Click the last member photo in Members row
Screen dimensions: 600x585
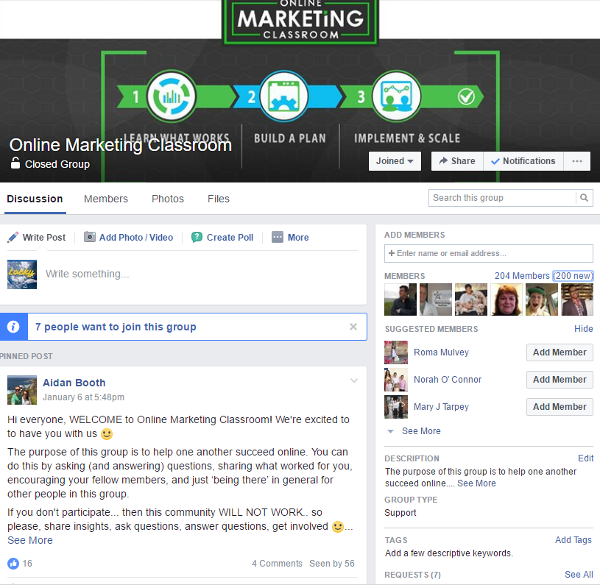click(x=577, y=299)
